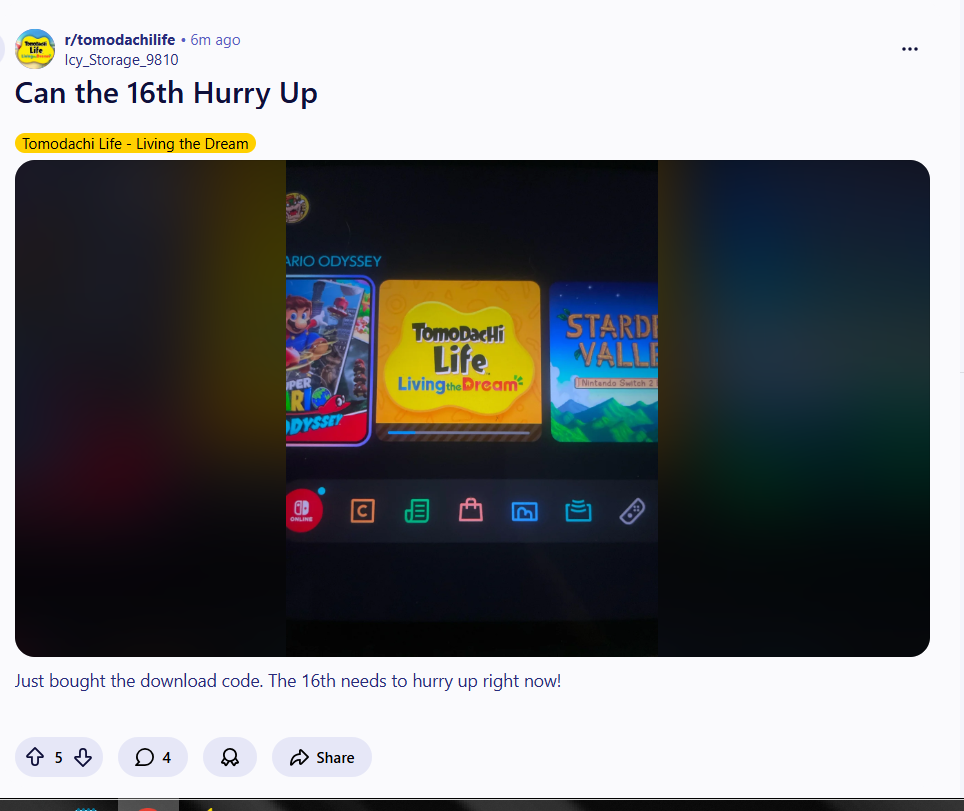Click the Controllers Joy-Con icon in image
Viewport: 964px width, 811px height.
tap(633, 511)
